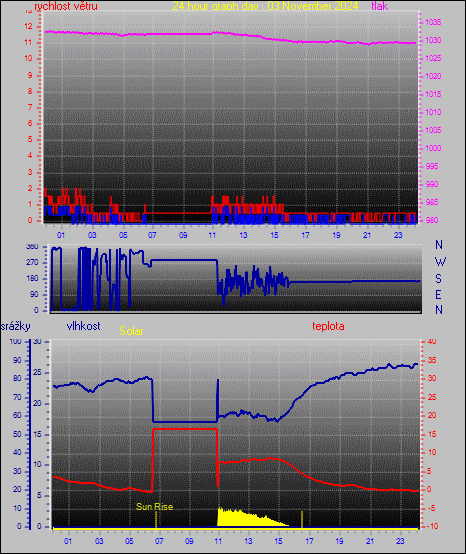Click the red 'teplota' temperature label
Screen dimensions: 466x554
[328, 326]
